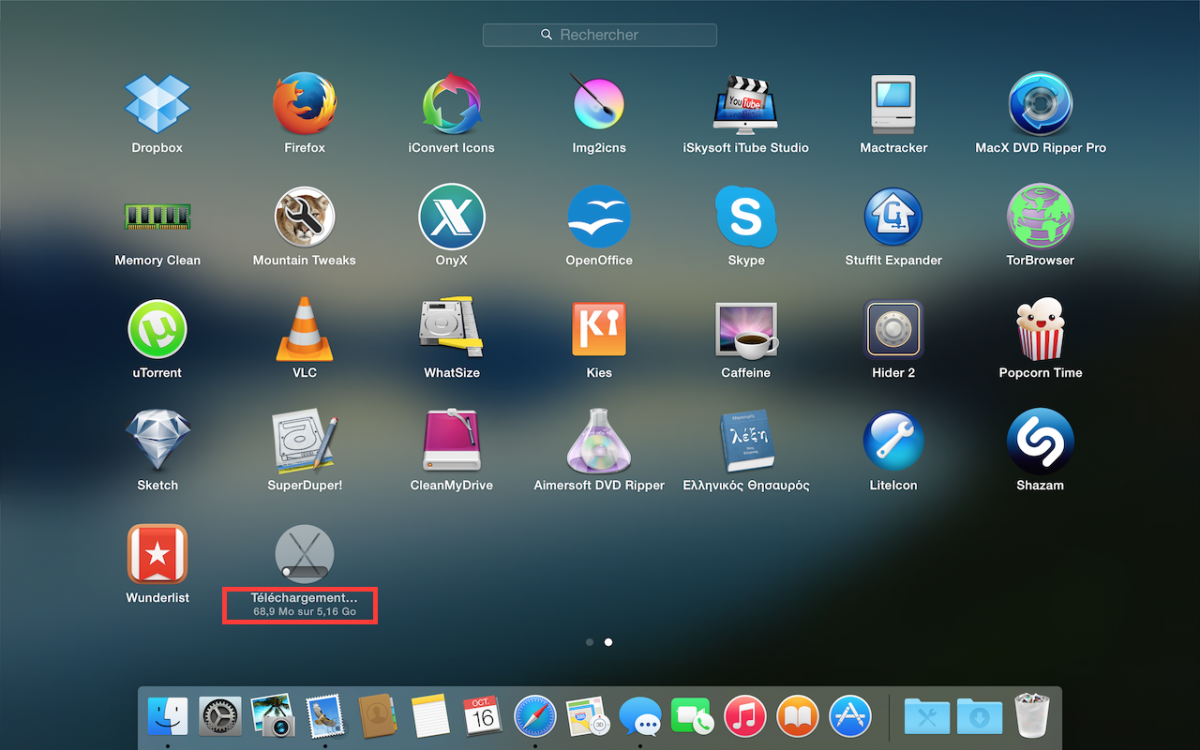This screenshot has width=1200, height=750.
Task: Launch MacX DVD Ripper Pro
Action: click(x=1040, y=104)
